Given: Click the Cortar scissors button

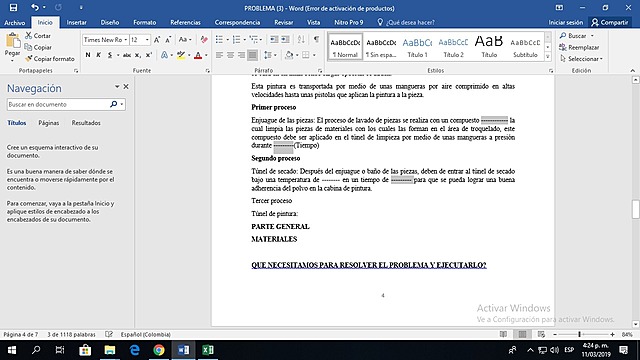Looking at the screenshot, I should 38,36.
